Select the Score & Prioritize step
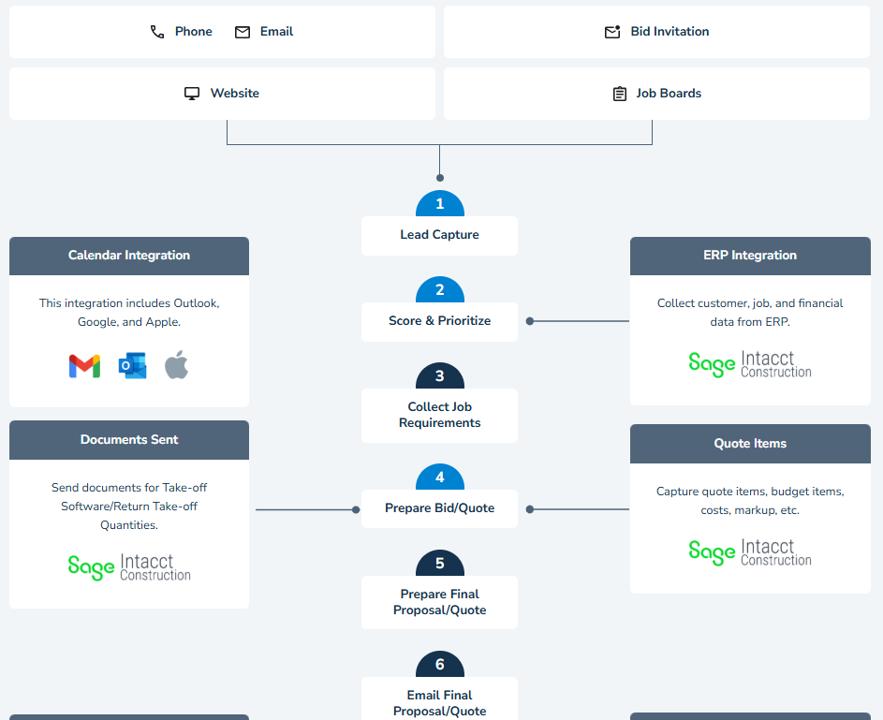Screen dimensions: 883x720 tap(439, 321)
